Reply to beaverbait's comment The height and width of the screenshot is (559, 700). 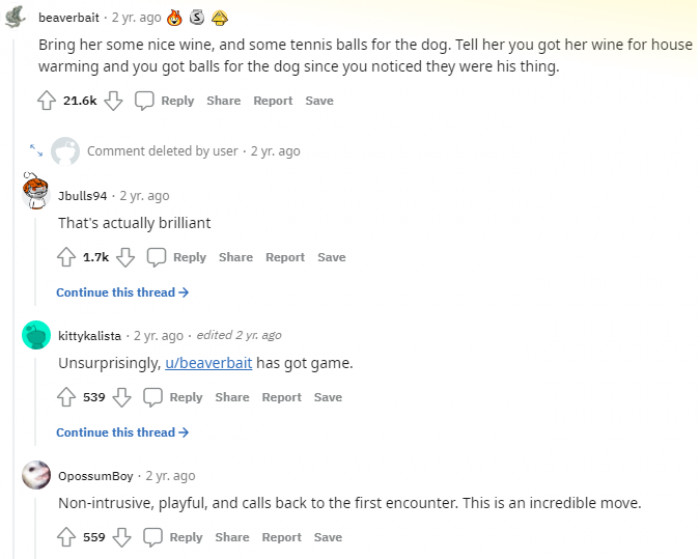pyautogui.click(x=166, y=100)
